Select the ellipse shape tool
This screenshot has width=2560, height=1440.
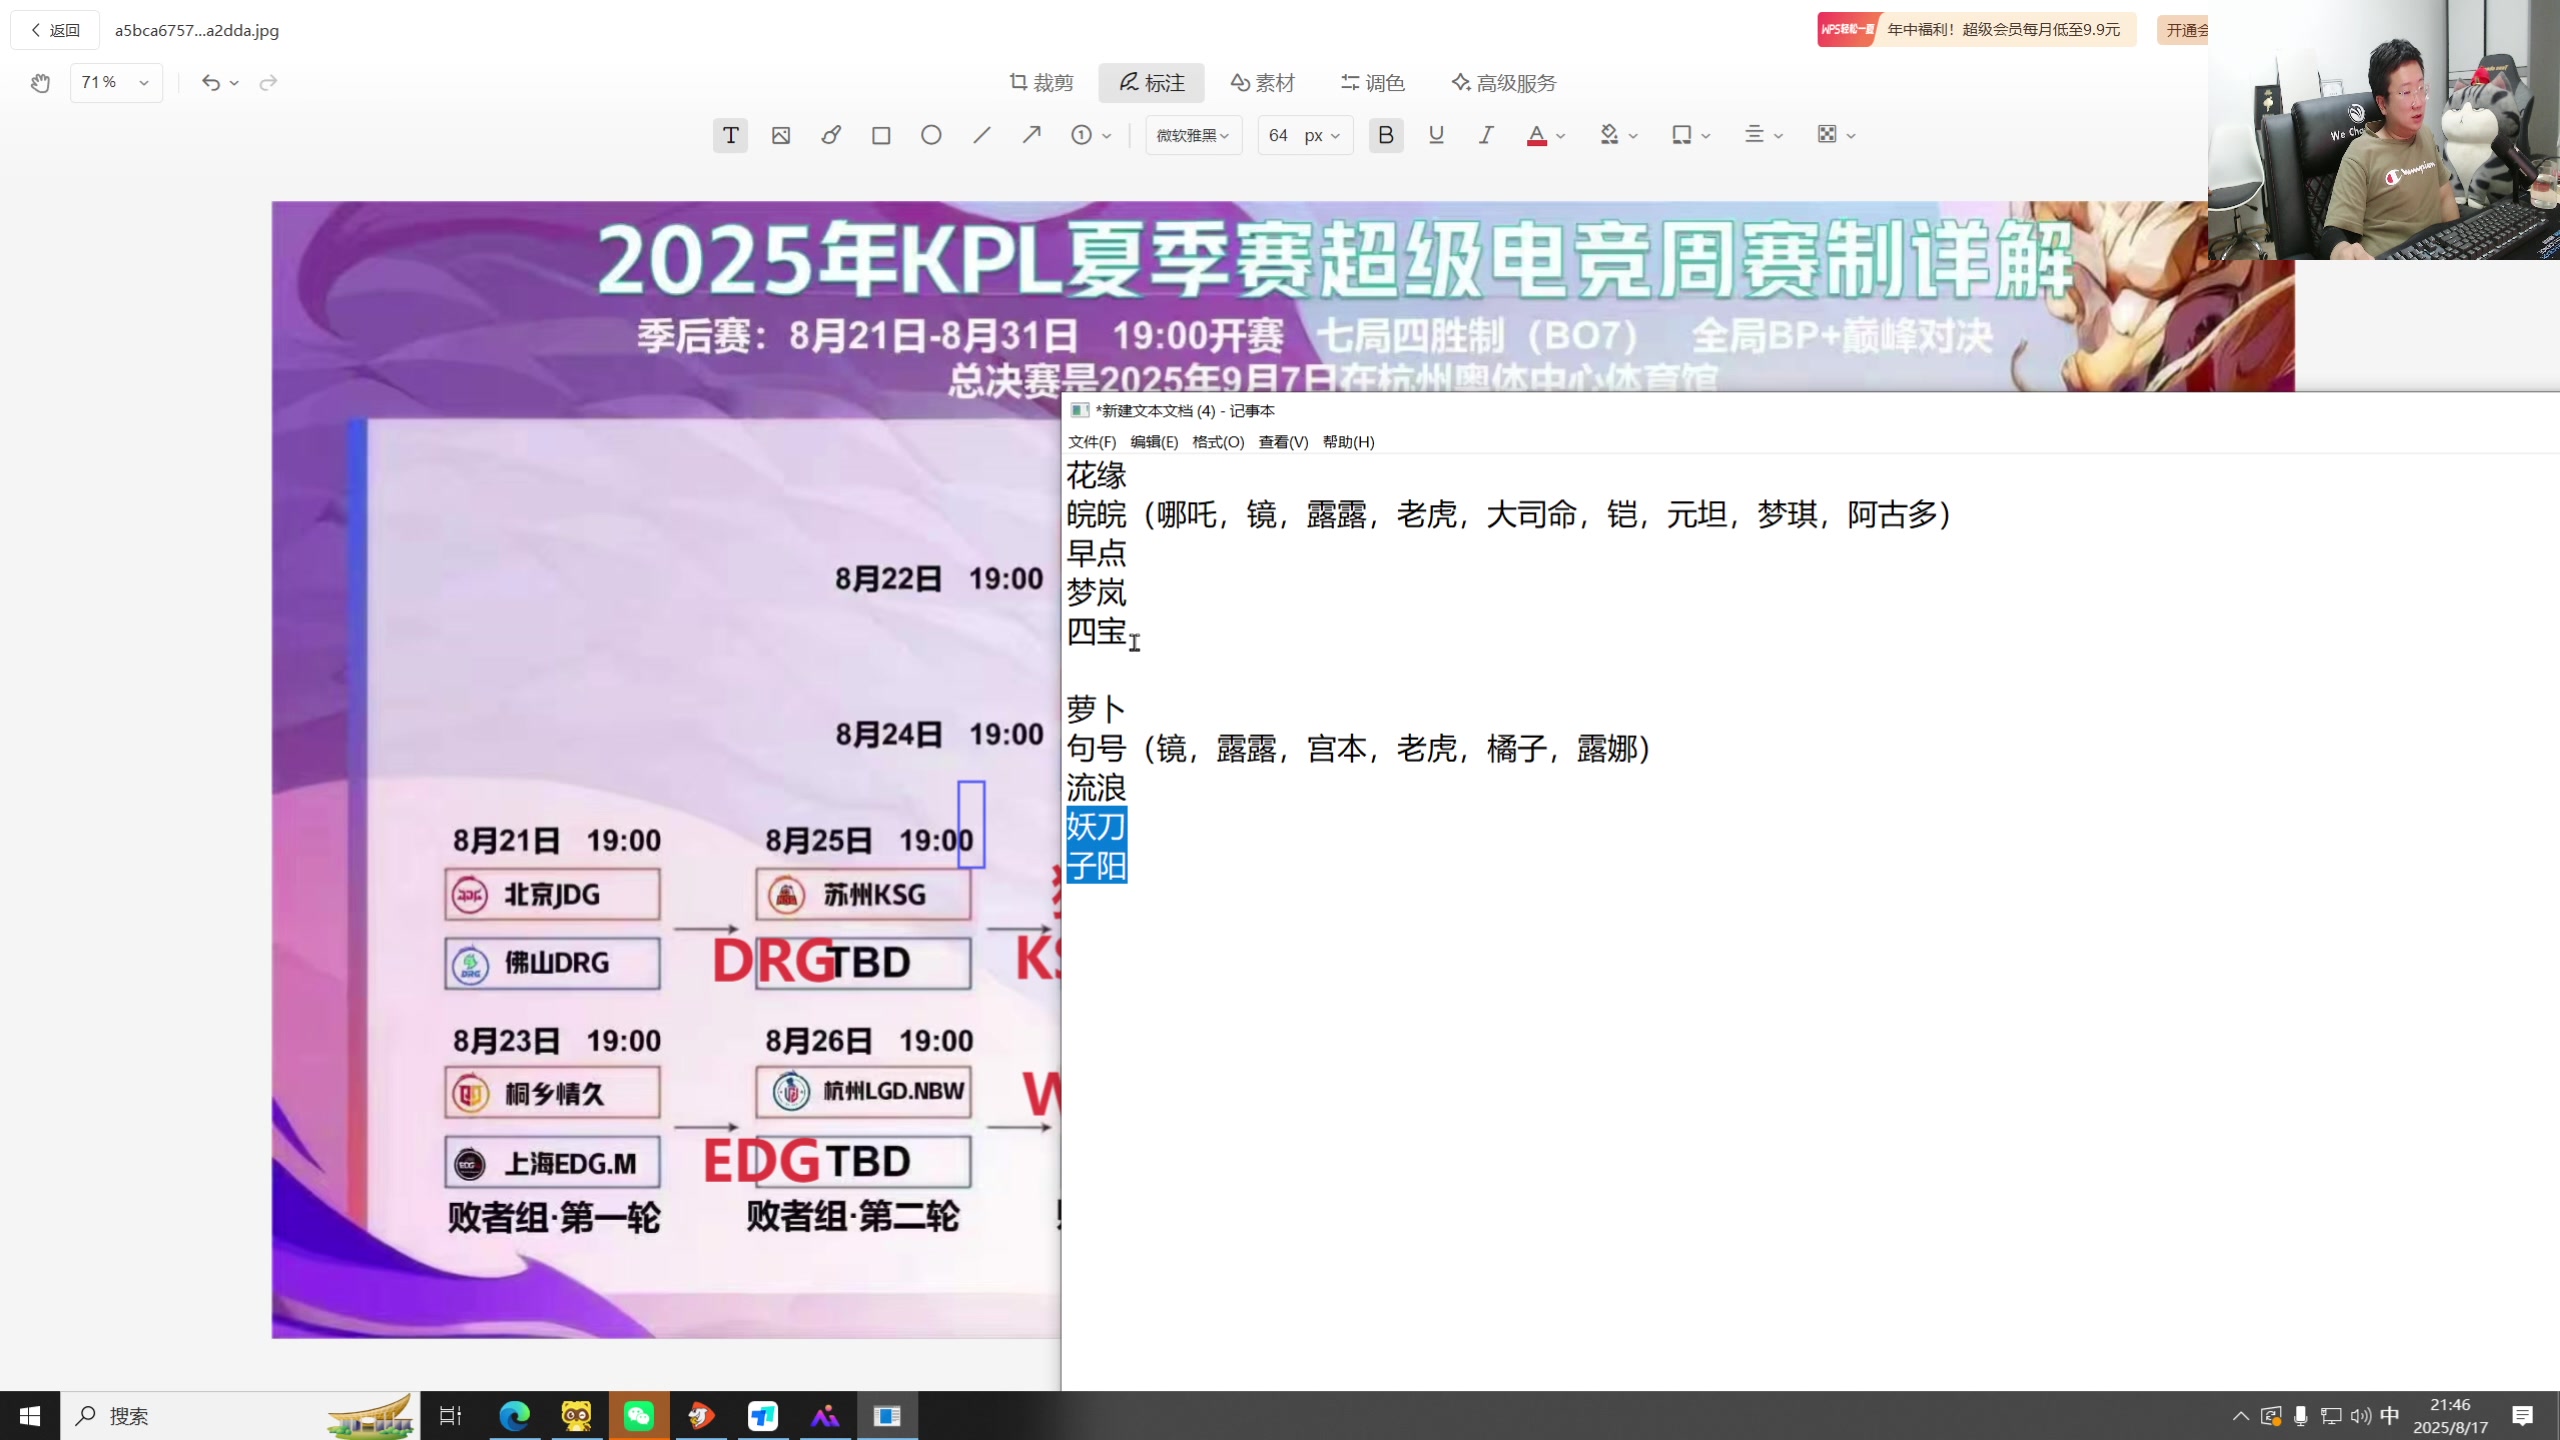[931, 135]
